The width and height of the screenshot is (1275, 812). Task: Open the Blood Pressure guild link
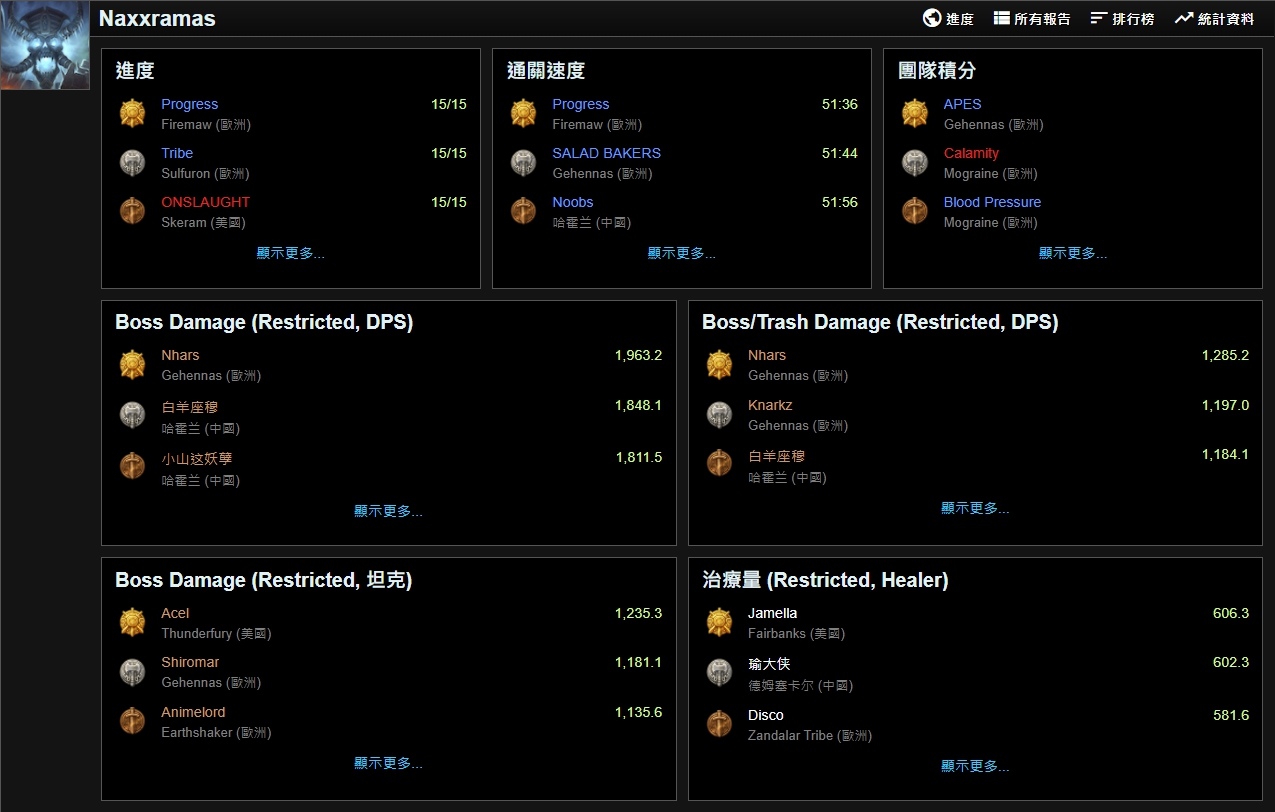click(x=992, y=202)
